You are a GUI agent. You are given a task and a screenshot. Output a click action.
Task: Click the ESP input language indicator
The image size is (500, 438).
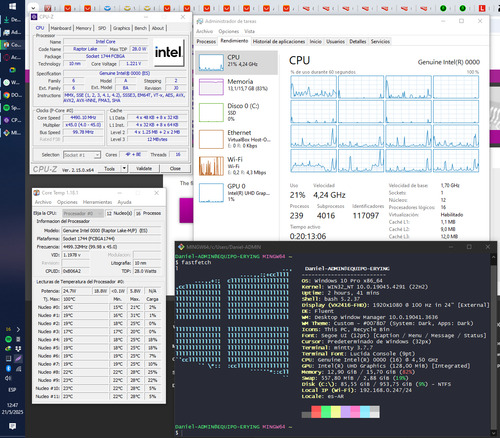click(12, 390)
